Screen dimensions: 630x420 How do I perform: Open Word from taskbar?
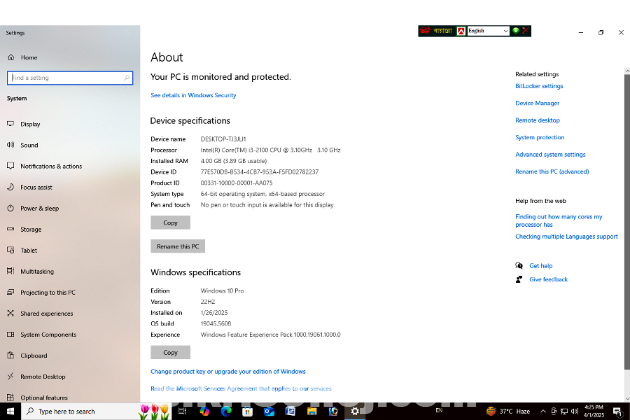coord(290,411)
